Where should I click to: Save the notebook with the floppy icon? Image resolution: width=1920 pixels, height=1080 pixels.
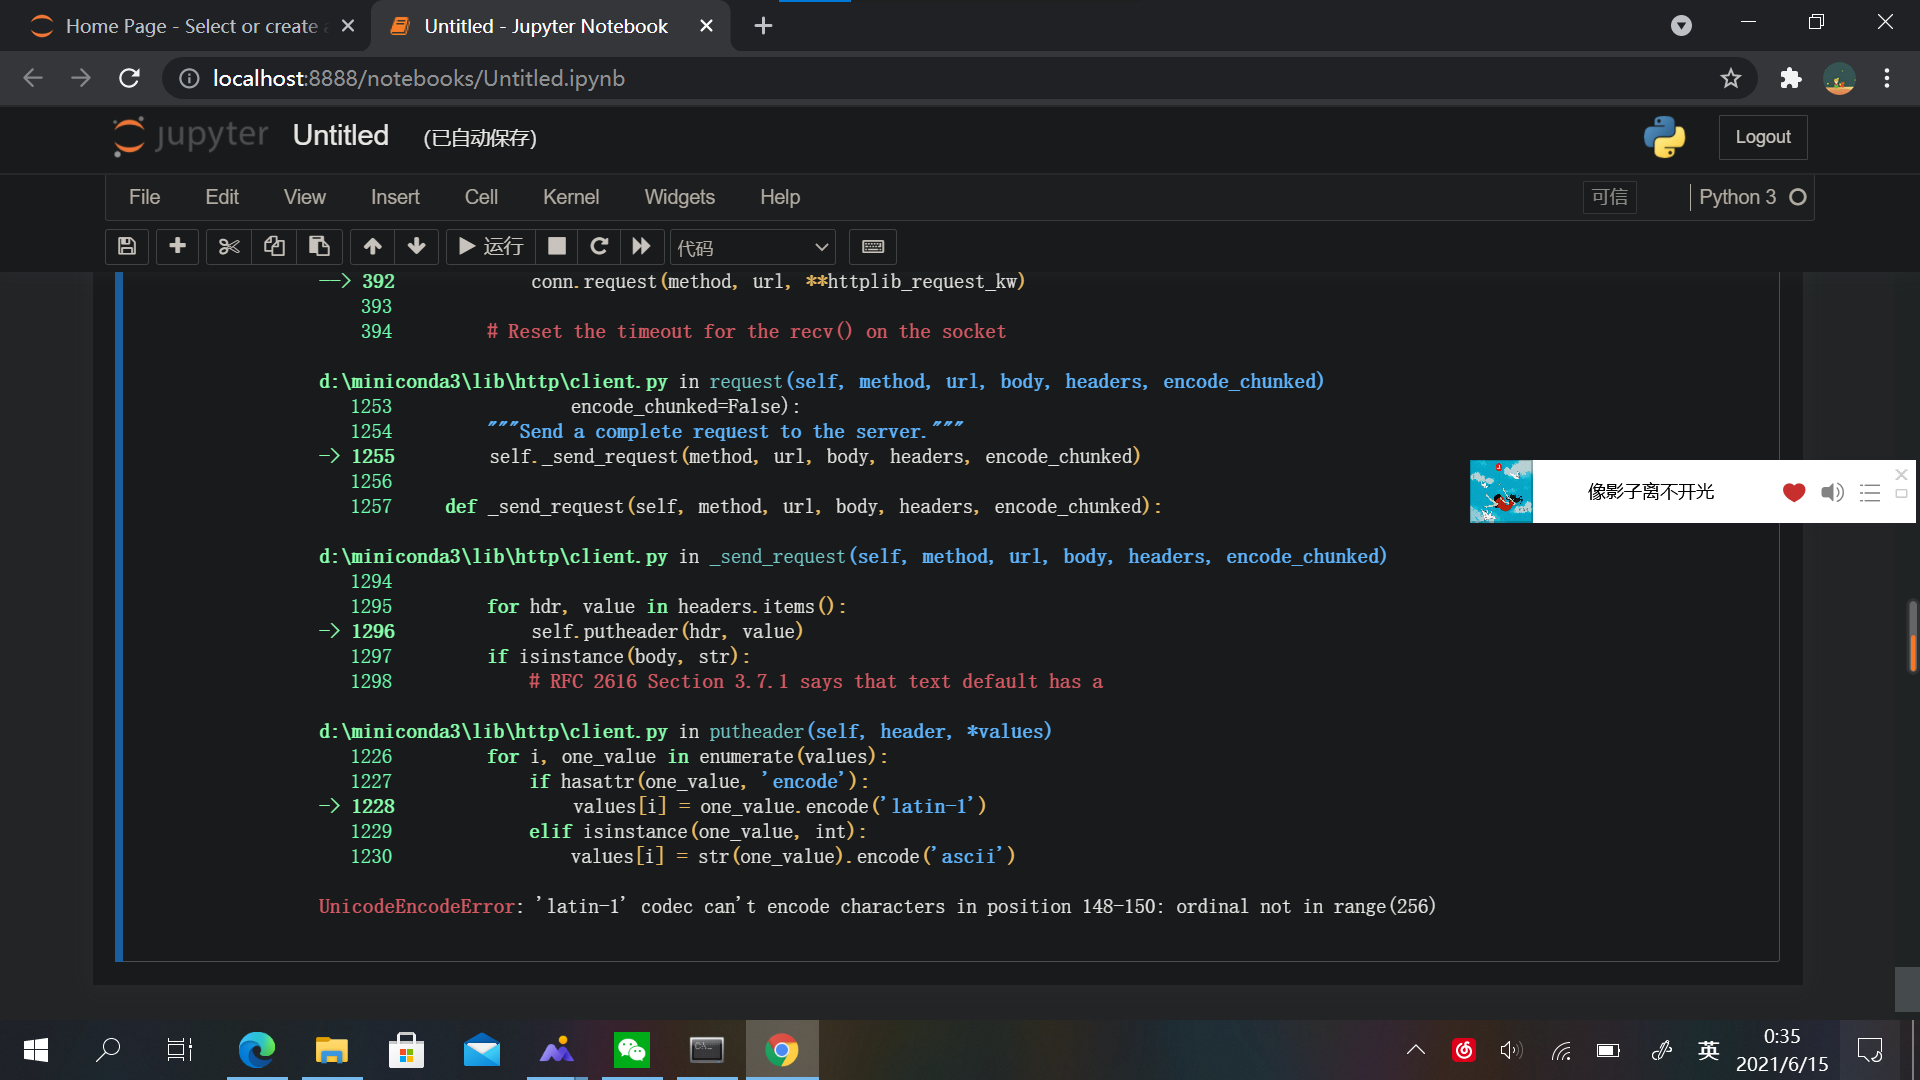(127, 247)
